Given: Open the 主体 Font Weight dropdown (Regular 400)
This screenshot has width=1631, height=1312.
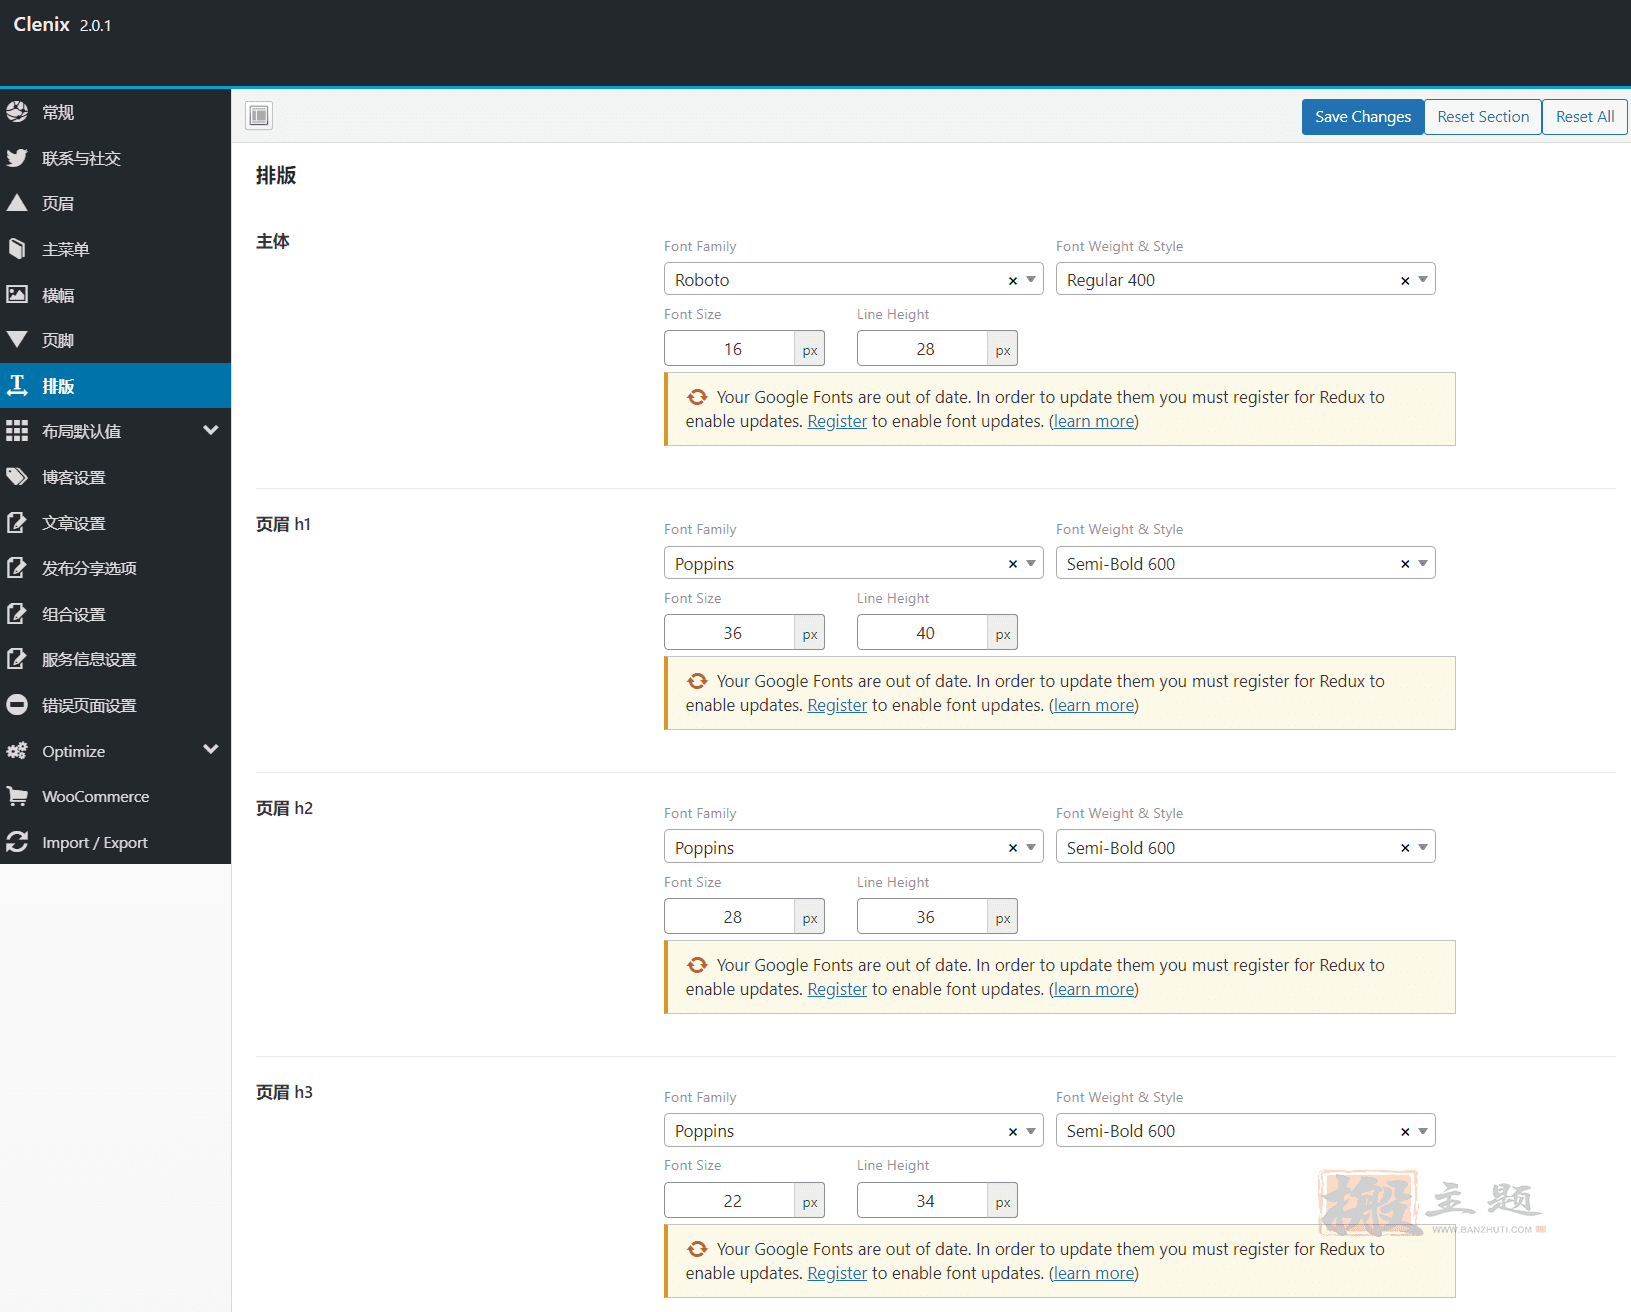Looking at the screenshot, I should coord(1245,279).
